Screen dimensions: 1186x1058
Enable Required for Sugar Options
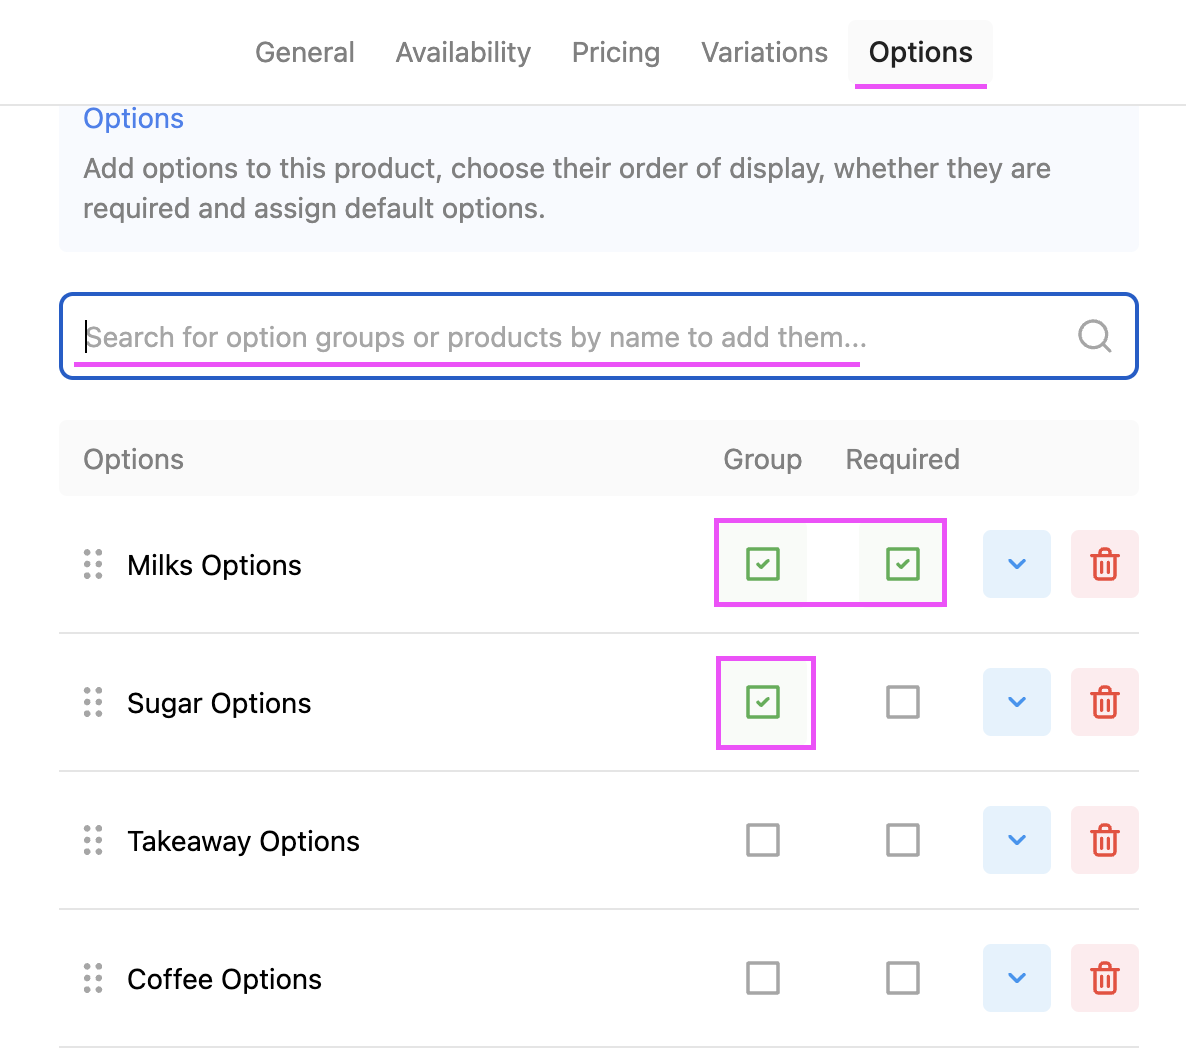pos(903,702)
